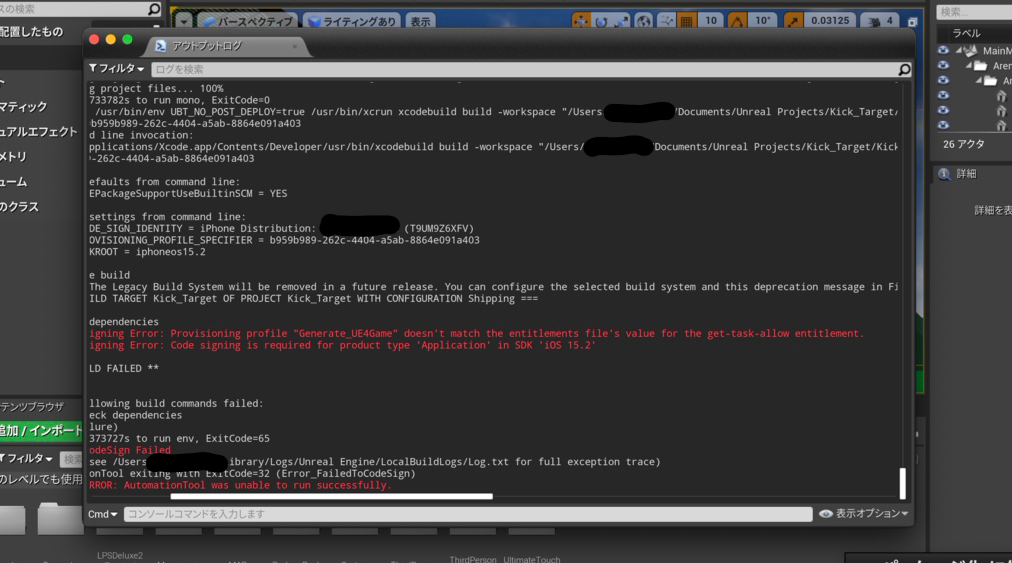Click the 'CodeSign Failed' red log line
1012x563 pixels.
tap(130, 450)
